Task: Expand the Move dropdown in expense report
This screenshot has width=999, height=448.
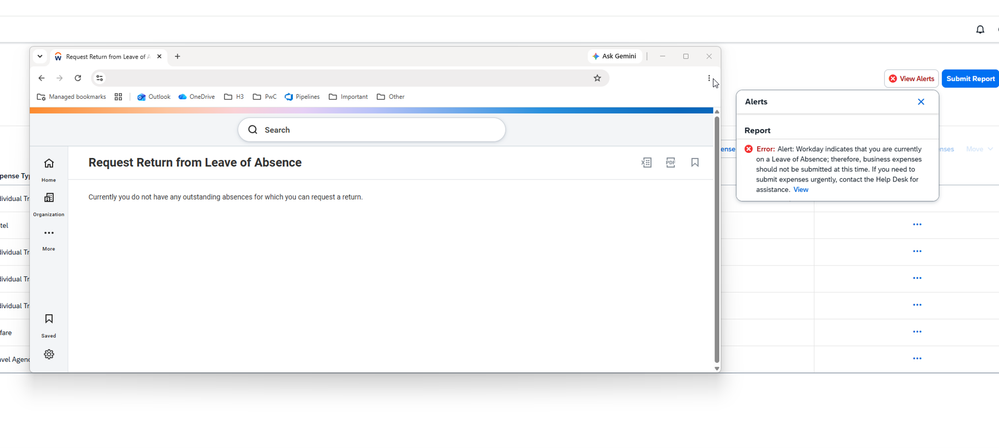Action: [x=979, y=148]
